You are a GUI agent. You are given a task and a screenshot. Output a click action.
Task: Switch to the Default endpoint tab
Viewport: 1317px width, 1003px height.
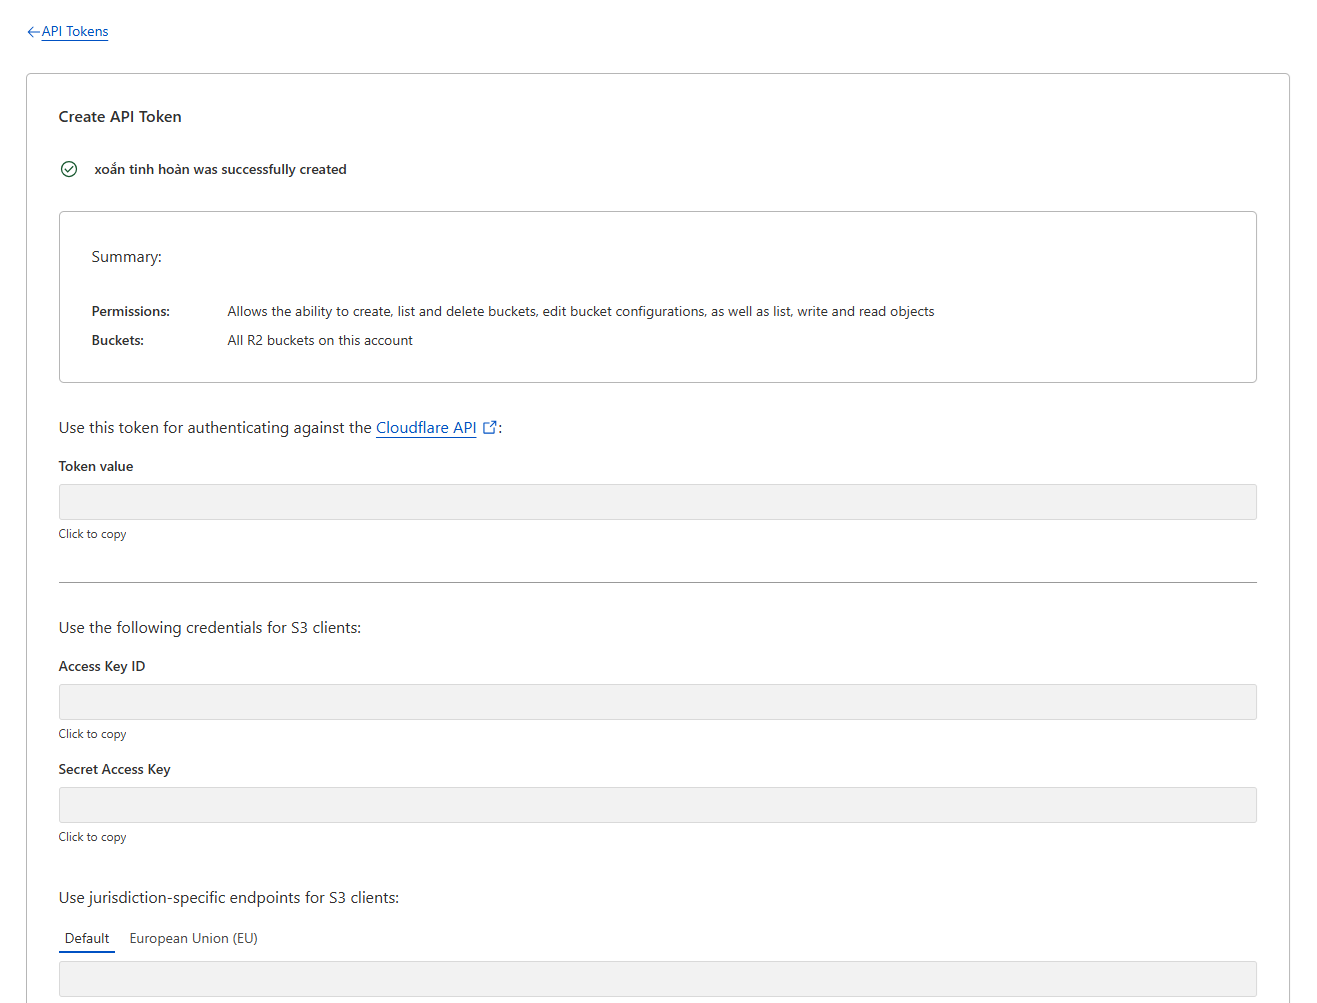tap(87, 938)
